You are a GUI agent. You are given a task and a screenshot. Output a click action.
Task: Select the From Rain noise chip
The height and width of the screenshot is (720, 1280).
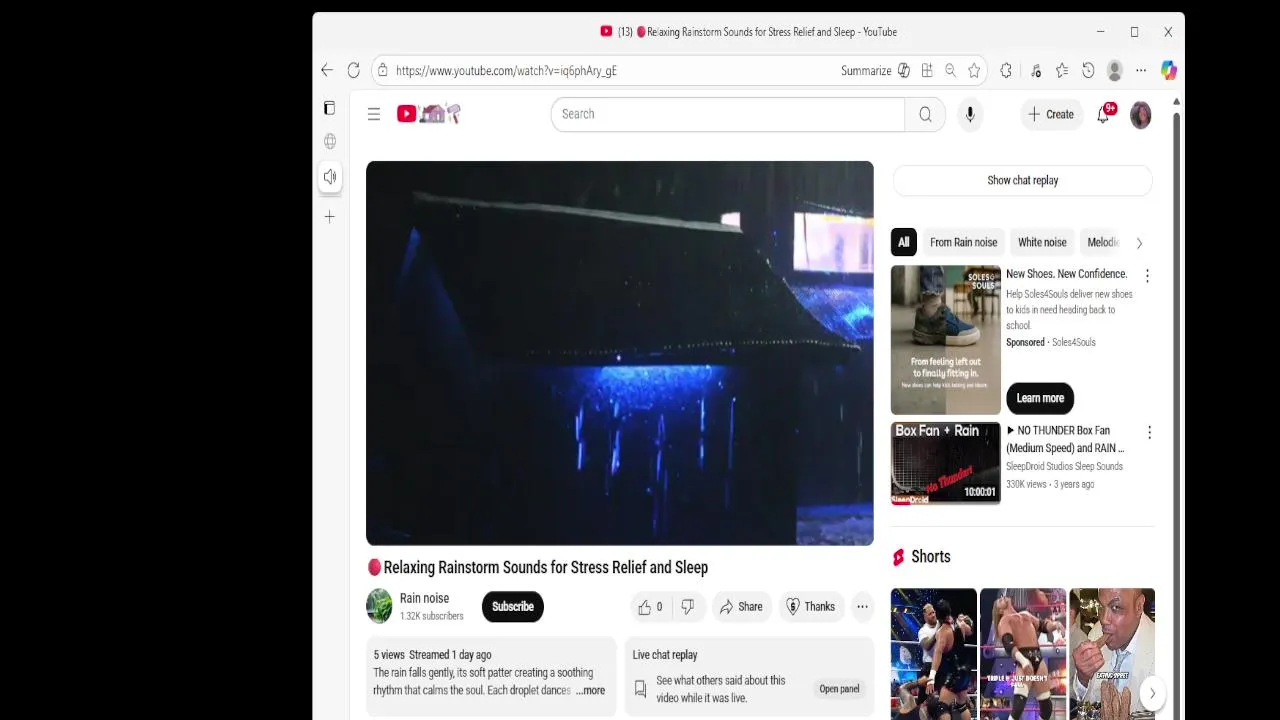pos(963,242)
